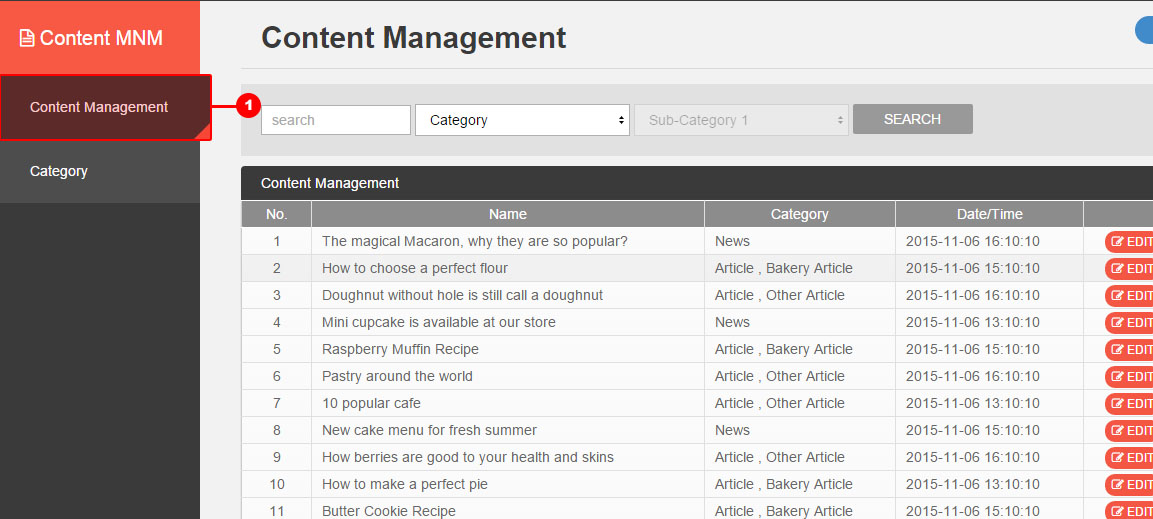Open the Category dropdown filter

(522, 120)
